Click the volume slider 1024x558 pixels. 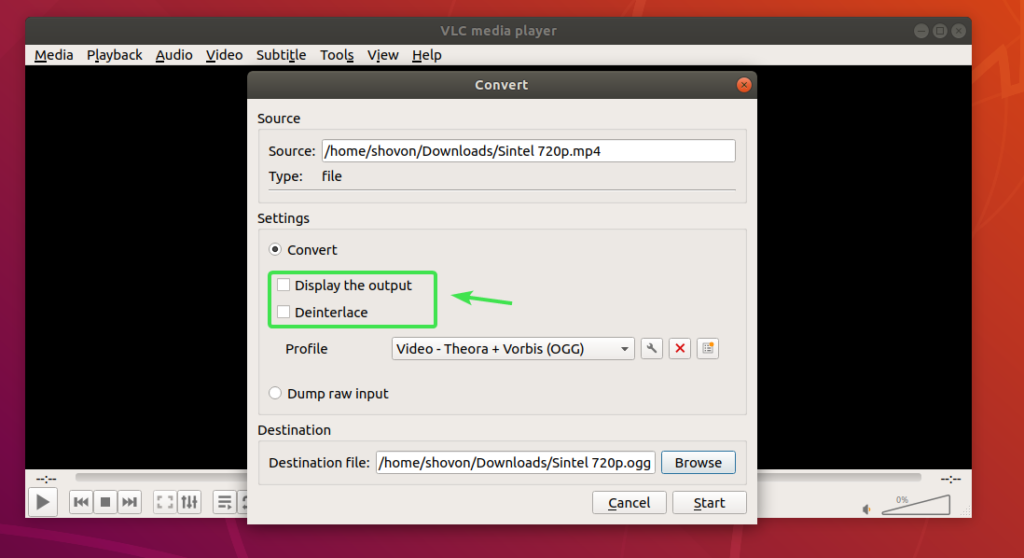tap(915, 506)
